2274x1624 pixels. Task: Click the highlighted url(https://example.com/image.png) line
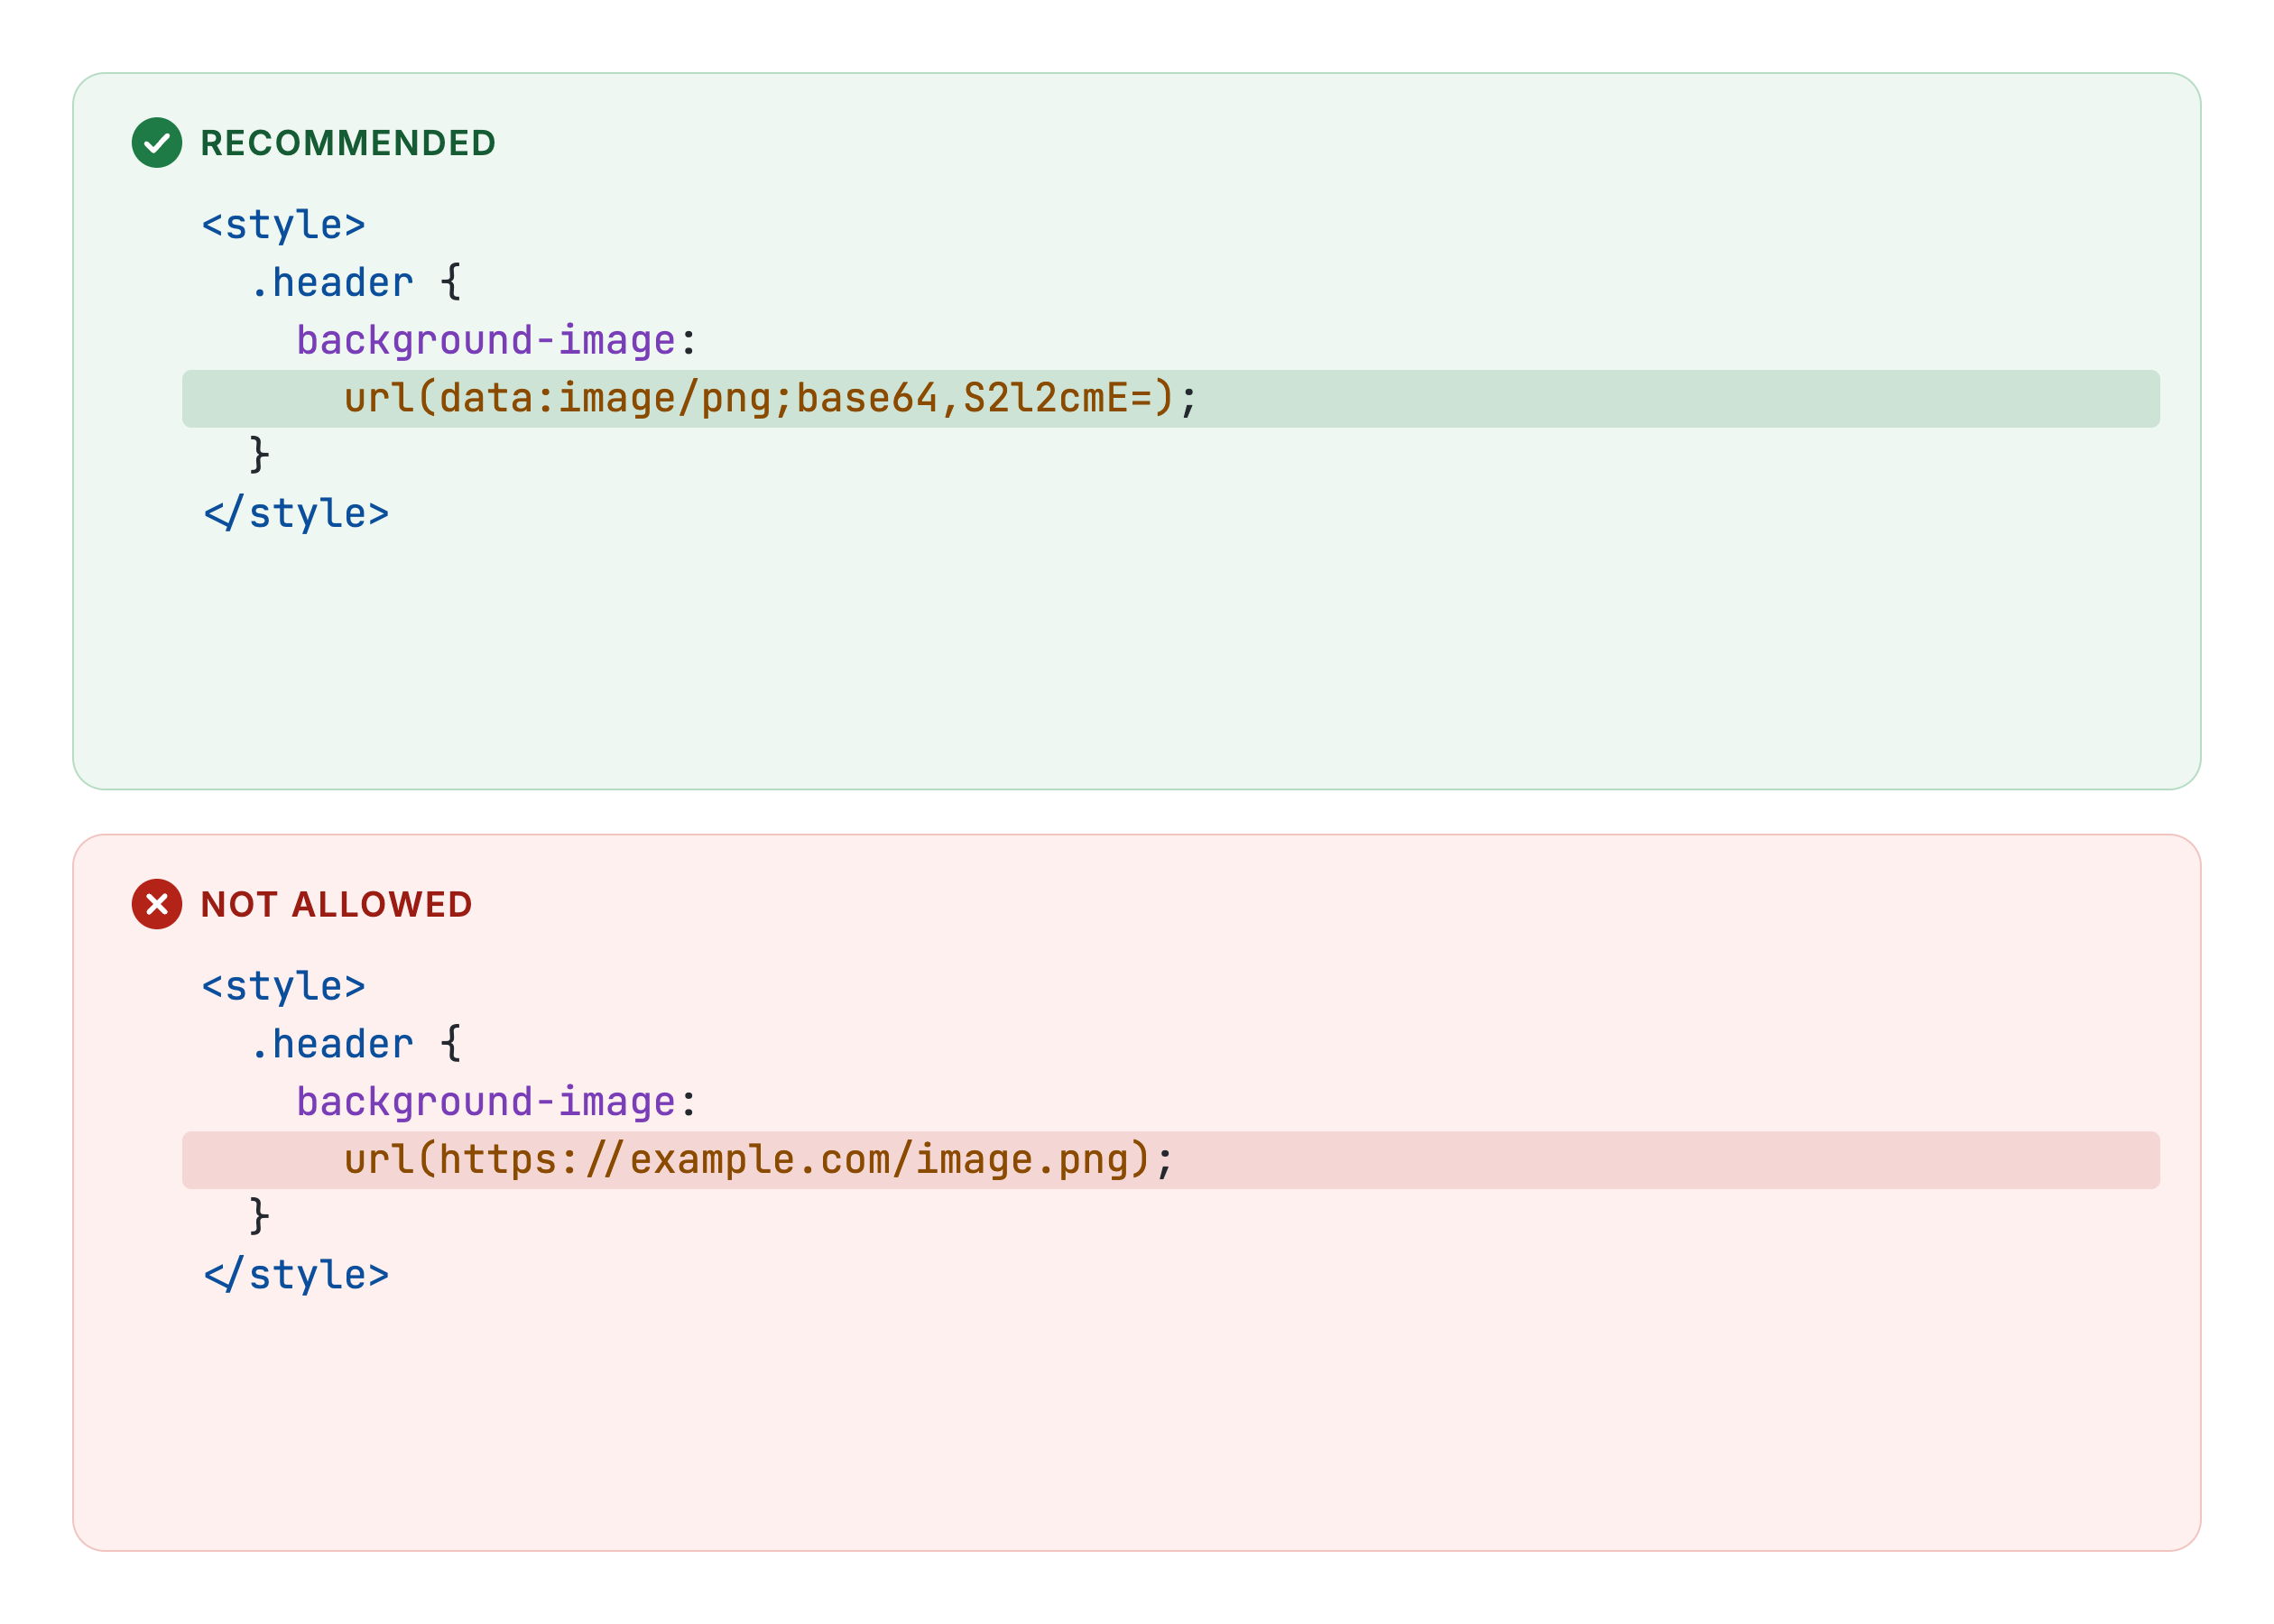coord(1170,1160)
